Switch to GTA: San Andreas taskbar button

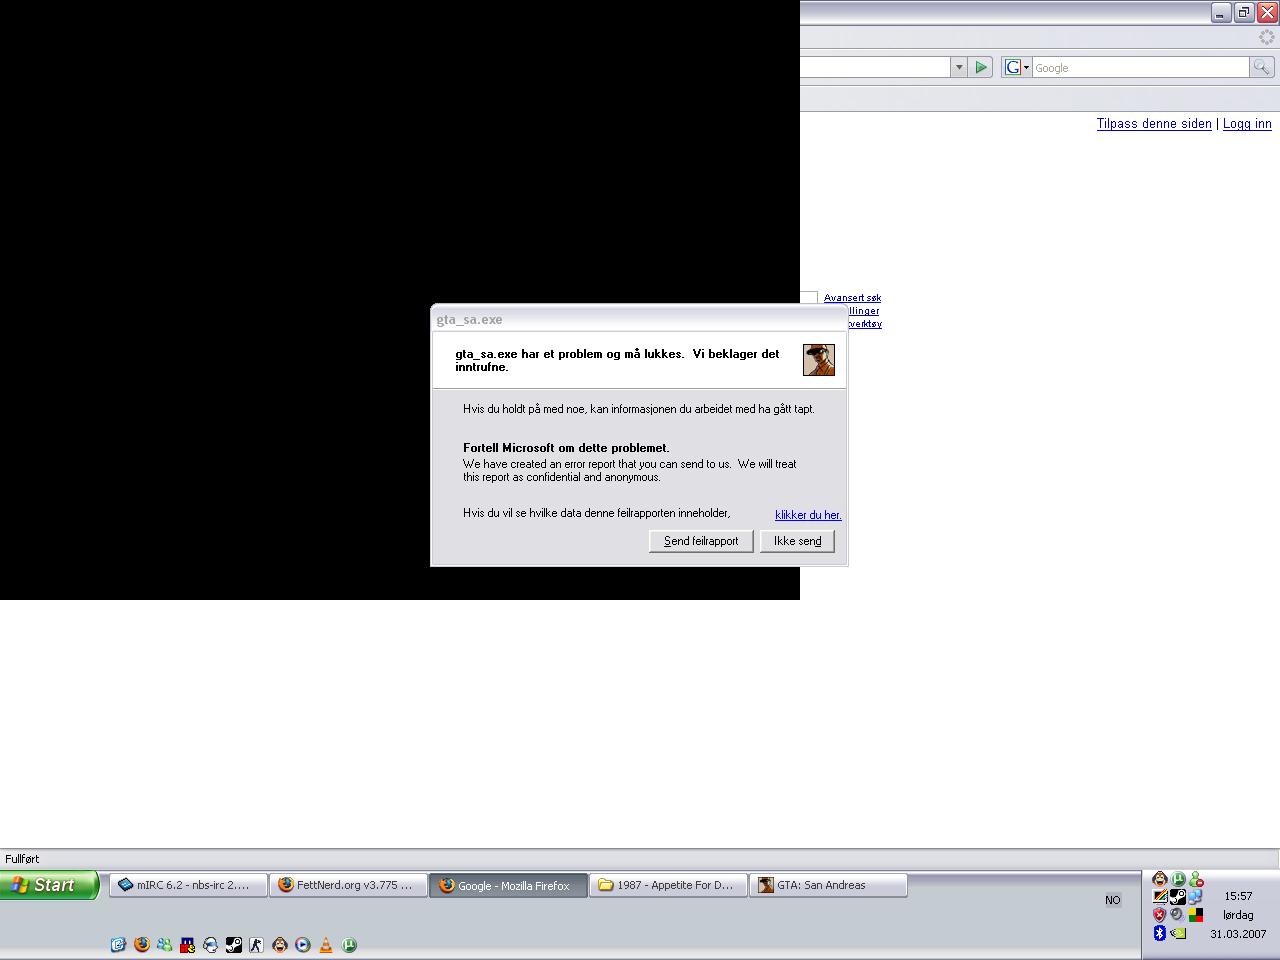pos(829,885)
